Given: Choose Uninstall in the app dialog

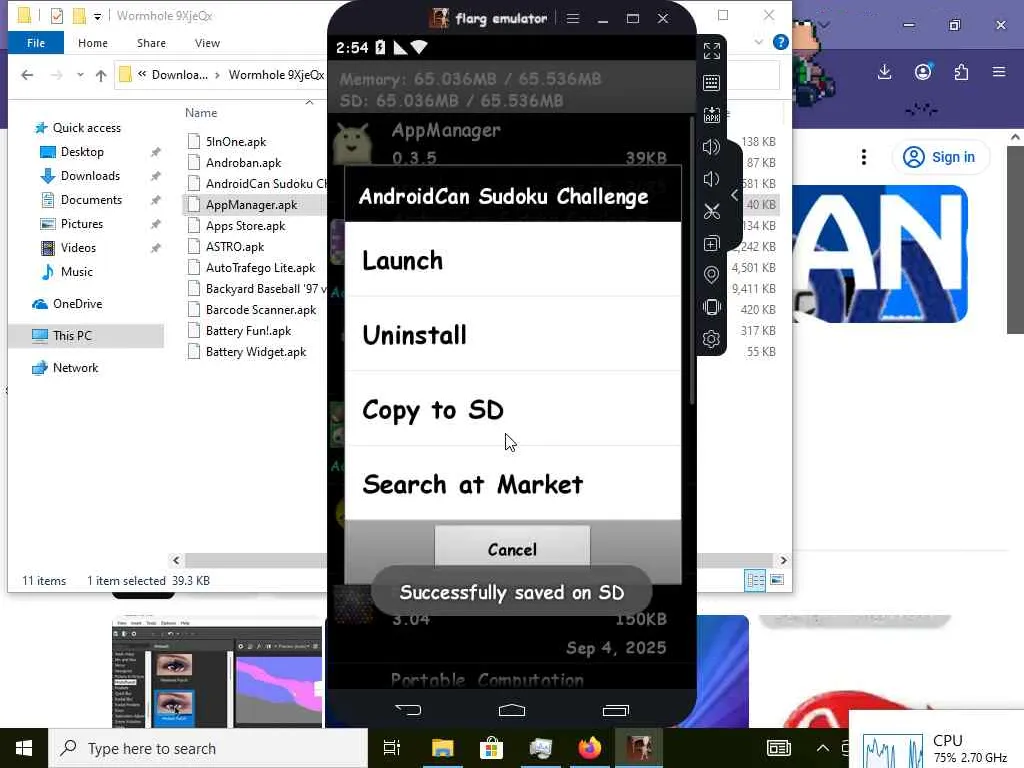Looking at the screenshot, I should coord(513,334).
